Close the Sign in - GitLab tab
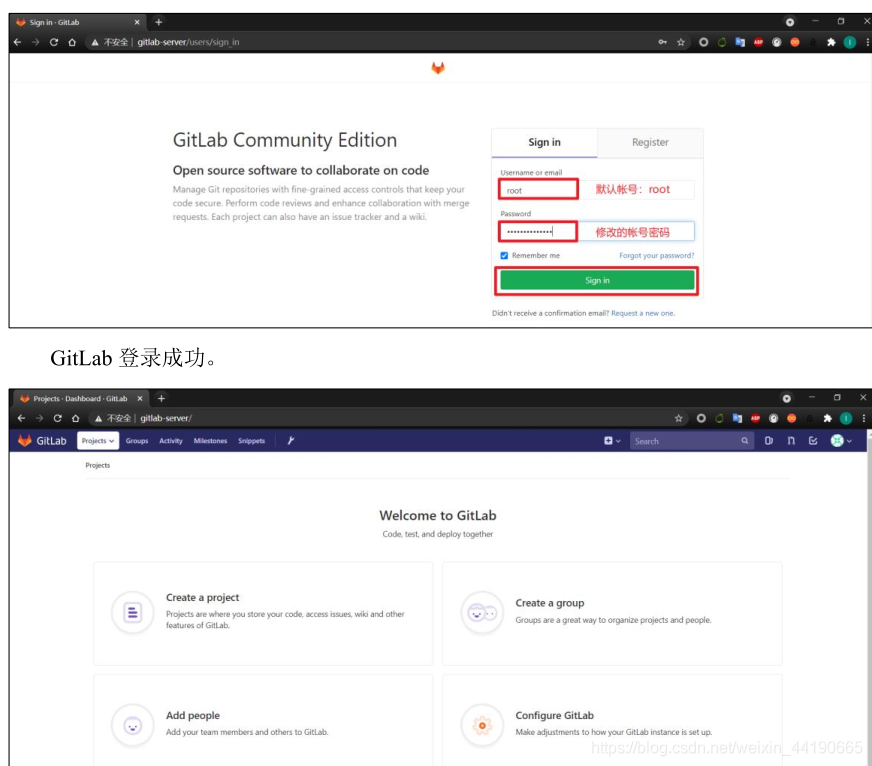The height and width of the screenshot is (766, 872). [x=137, y=22]
